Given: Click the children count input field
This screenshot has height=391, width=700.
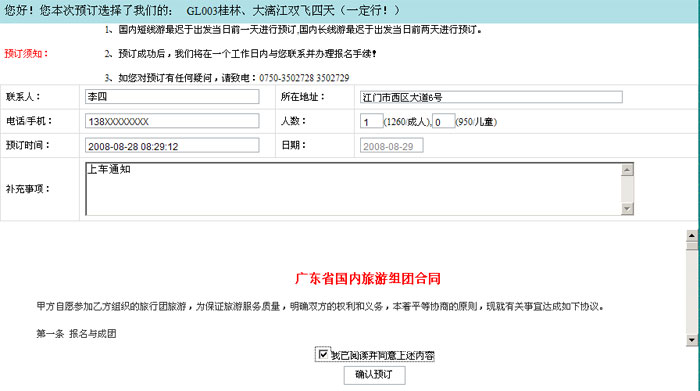Looking at the screenshot, I should point(443,121).
